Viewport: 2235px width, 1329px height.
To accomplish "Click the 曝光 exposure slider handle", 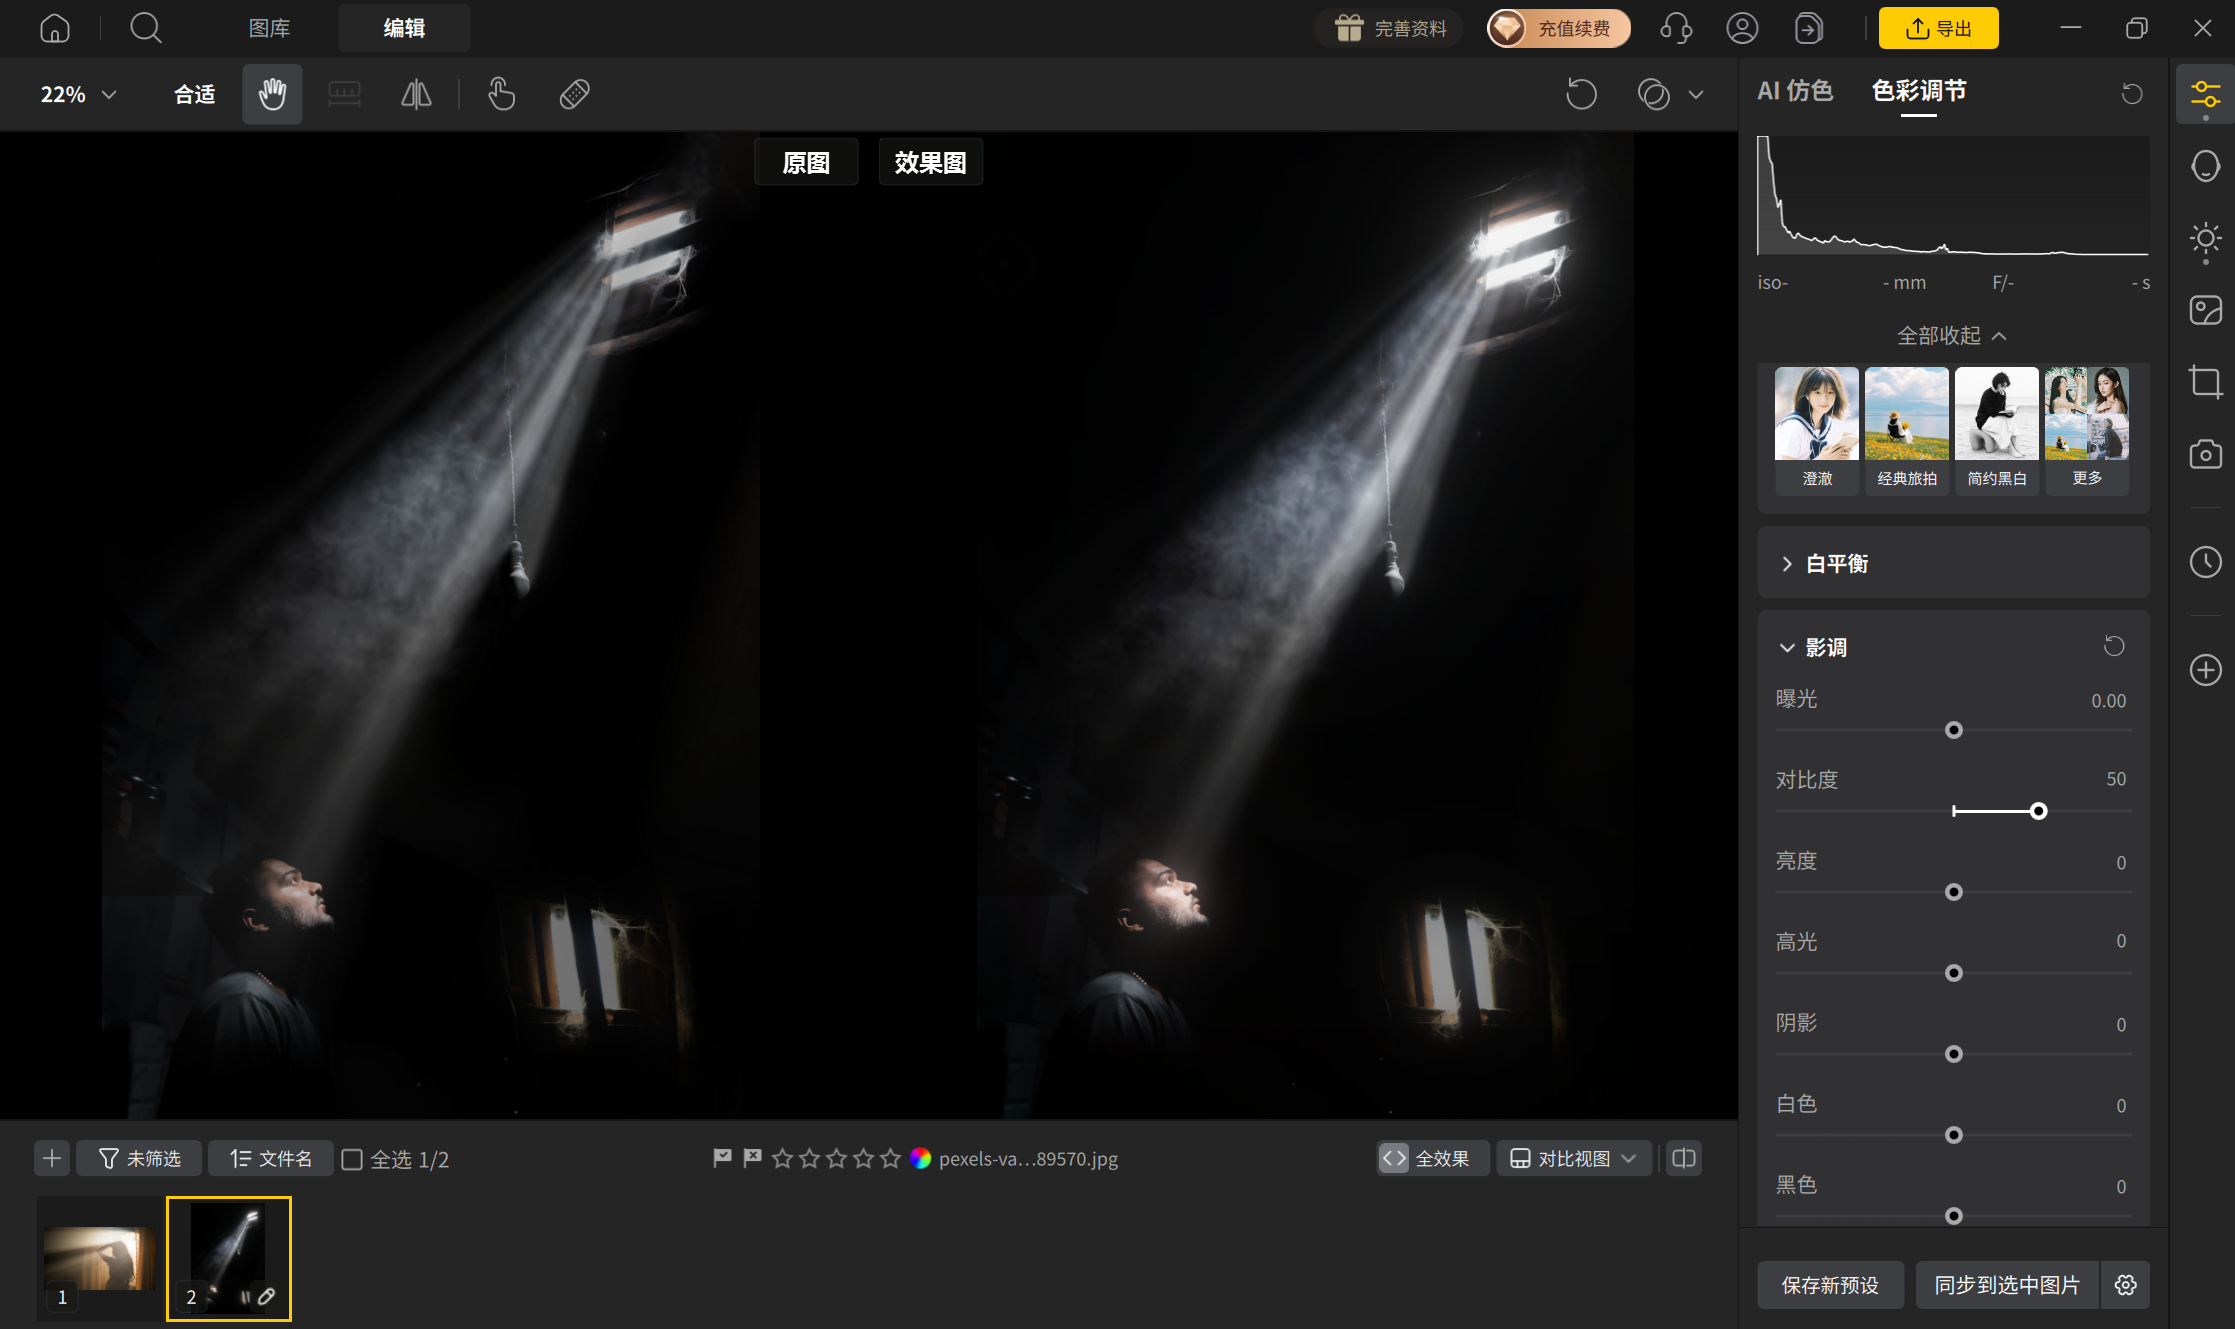I will (x=1953, y=730).
